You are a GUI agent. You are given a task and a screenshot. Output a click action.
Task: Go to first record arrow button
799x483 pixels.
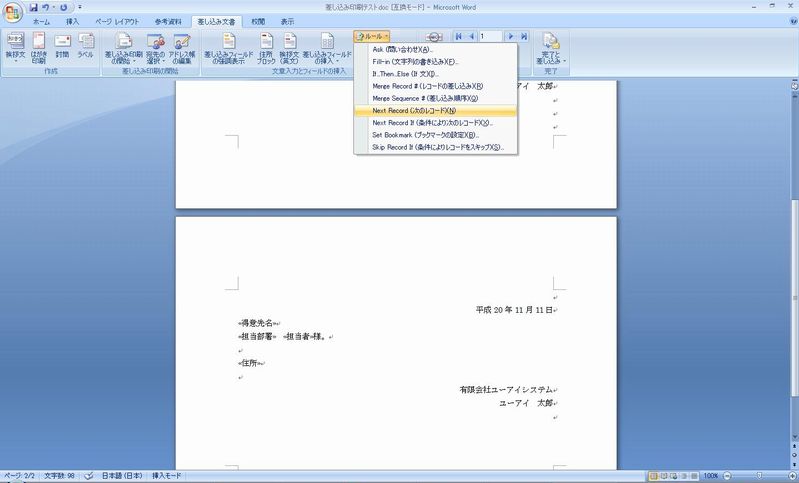pos(459,37)
